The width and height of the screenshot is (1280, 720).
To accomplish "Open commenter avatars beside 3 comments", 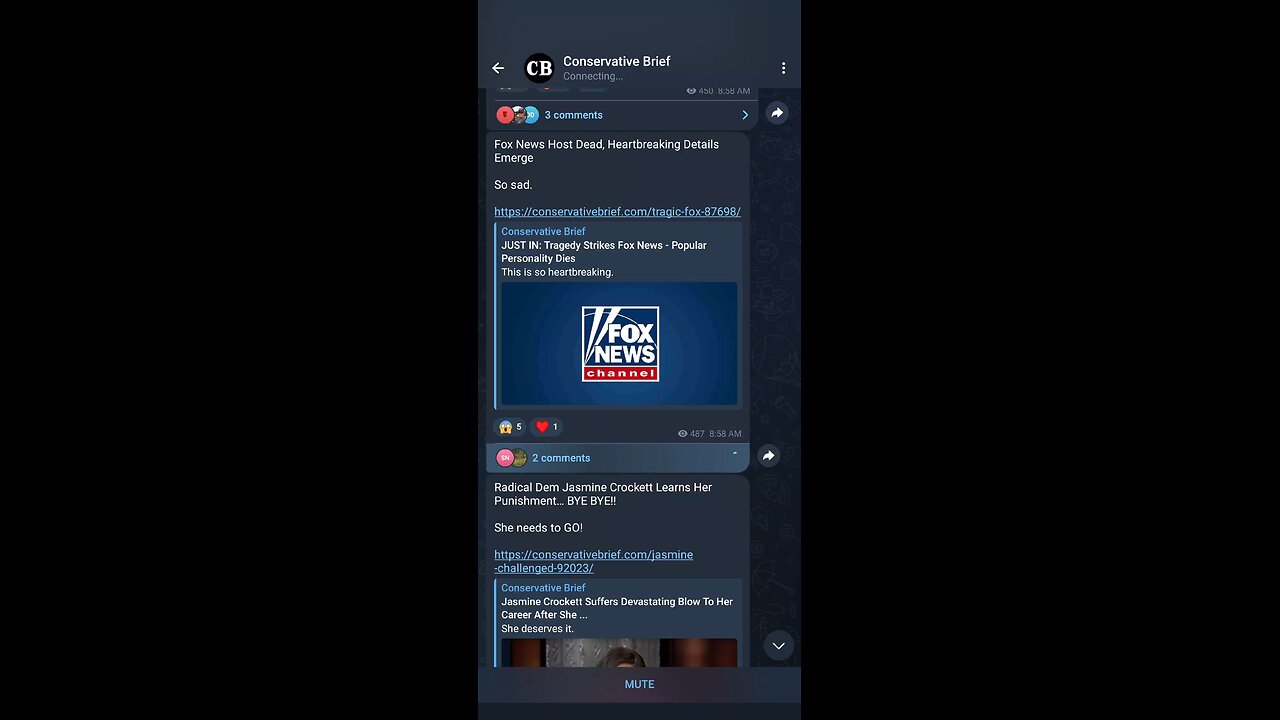I will tap(517, 115).
